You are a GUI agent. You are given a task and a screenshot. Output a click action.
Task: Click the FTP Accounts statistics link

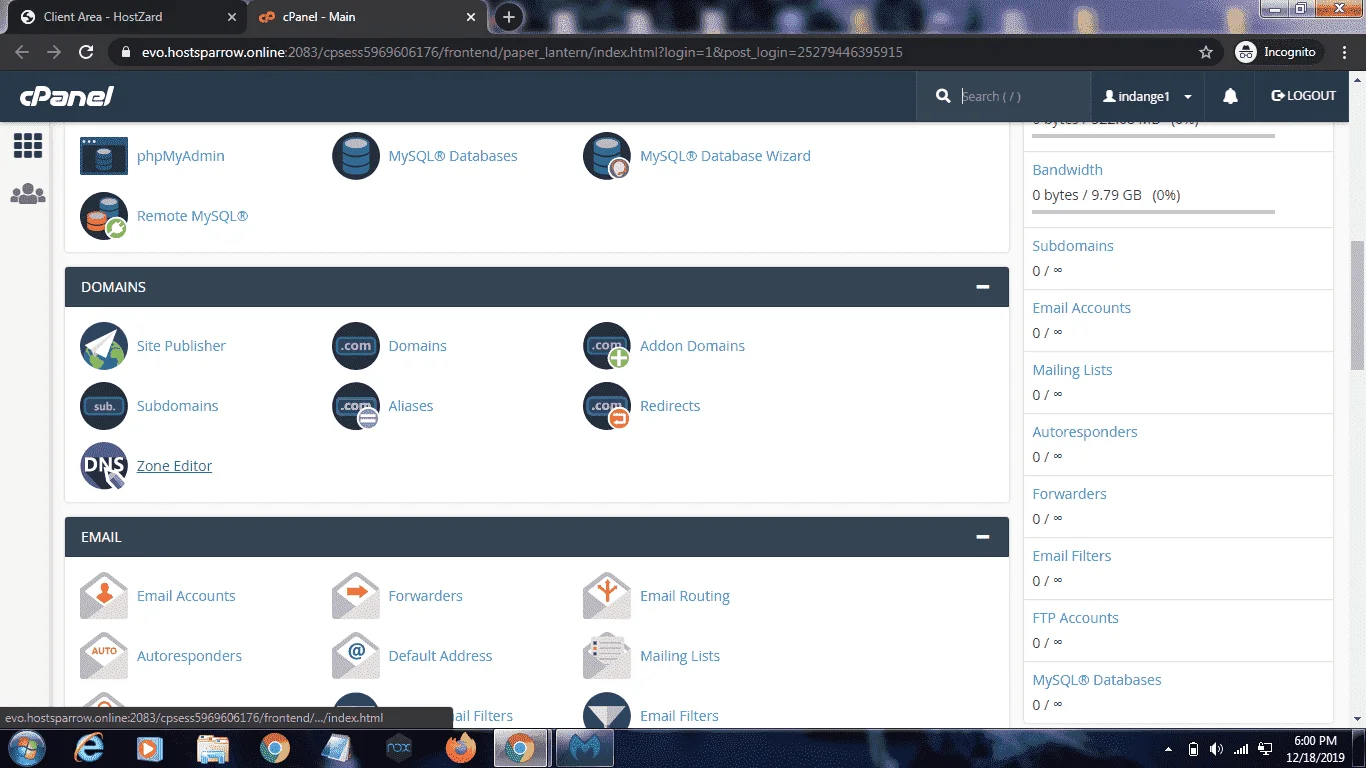click(x=1075, y=618)
